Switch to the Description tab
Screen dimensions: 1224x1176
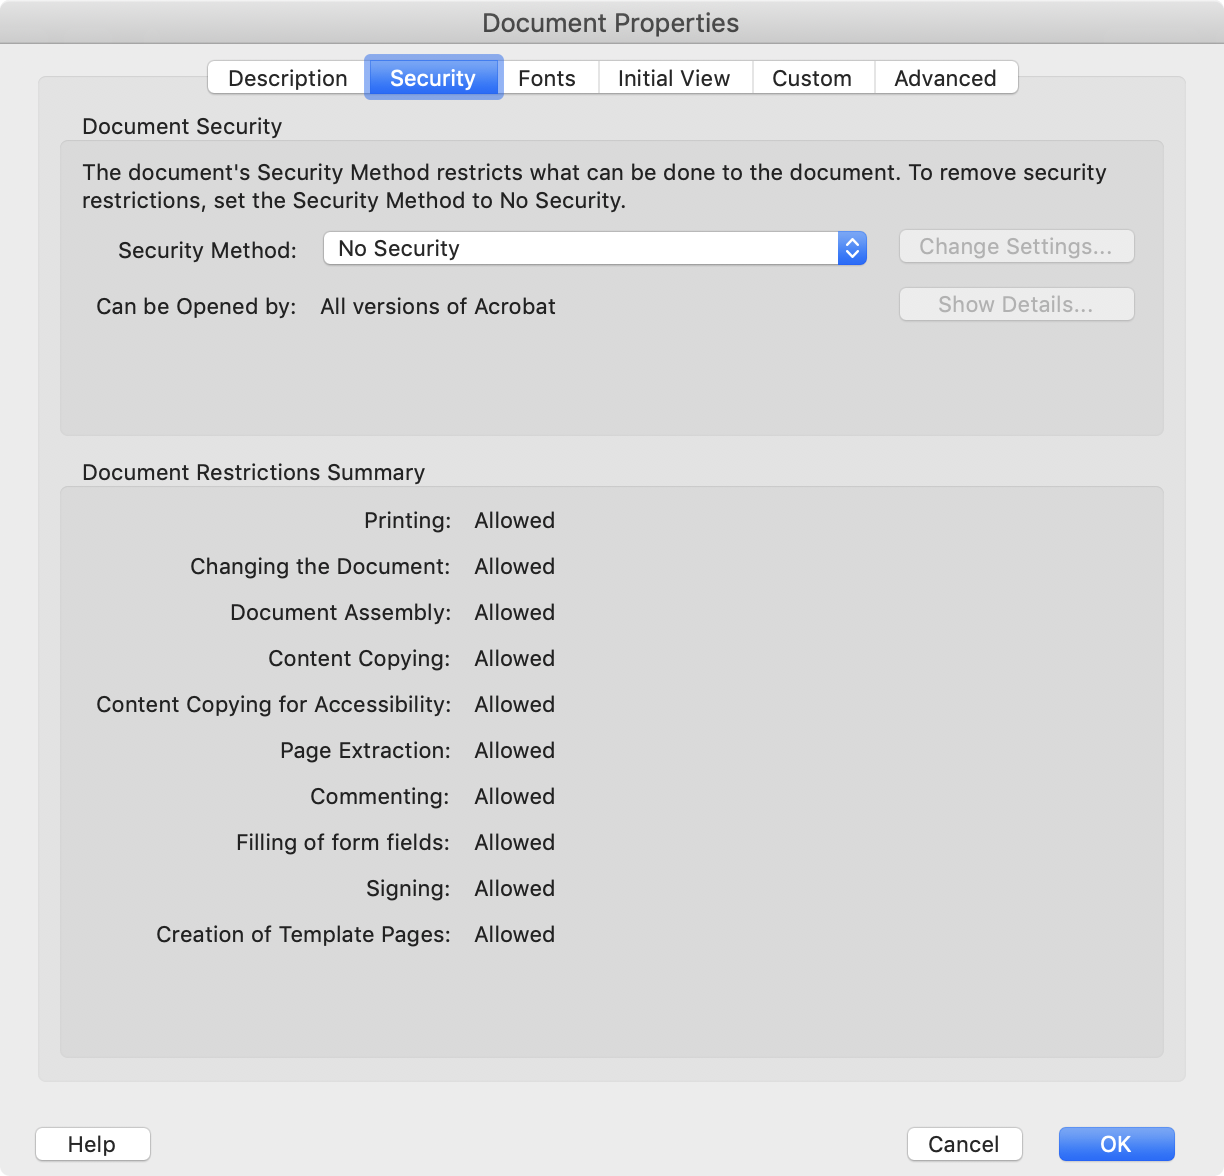click(287, 78)
